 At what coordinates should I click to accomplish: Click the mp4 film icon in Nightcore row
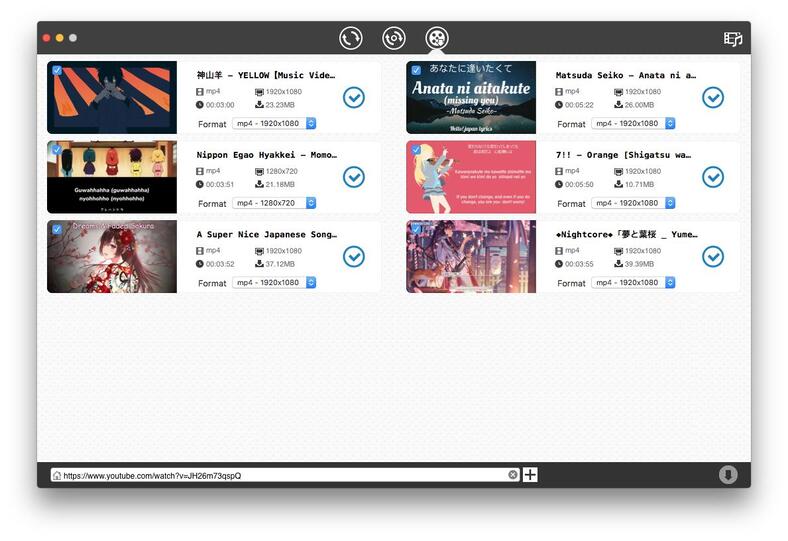pyautogui.click(x=559, y=251)
